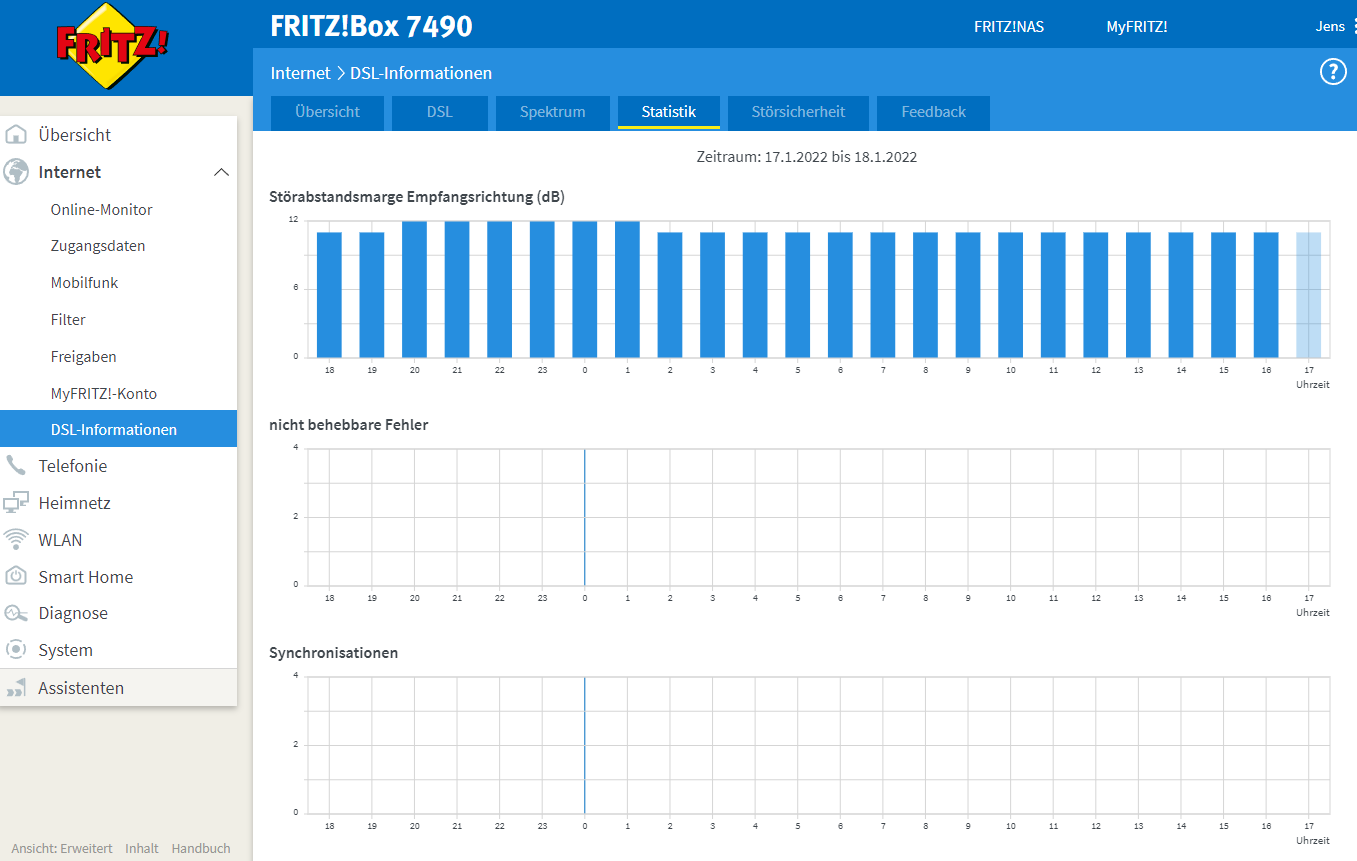Image resolution: width=1357 pixels, height=861 pixels.
Task: Click the Telefonie phone icon
Action: [x=16, y=466]
